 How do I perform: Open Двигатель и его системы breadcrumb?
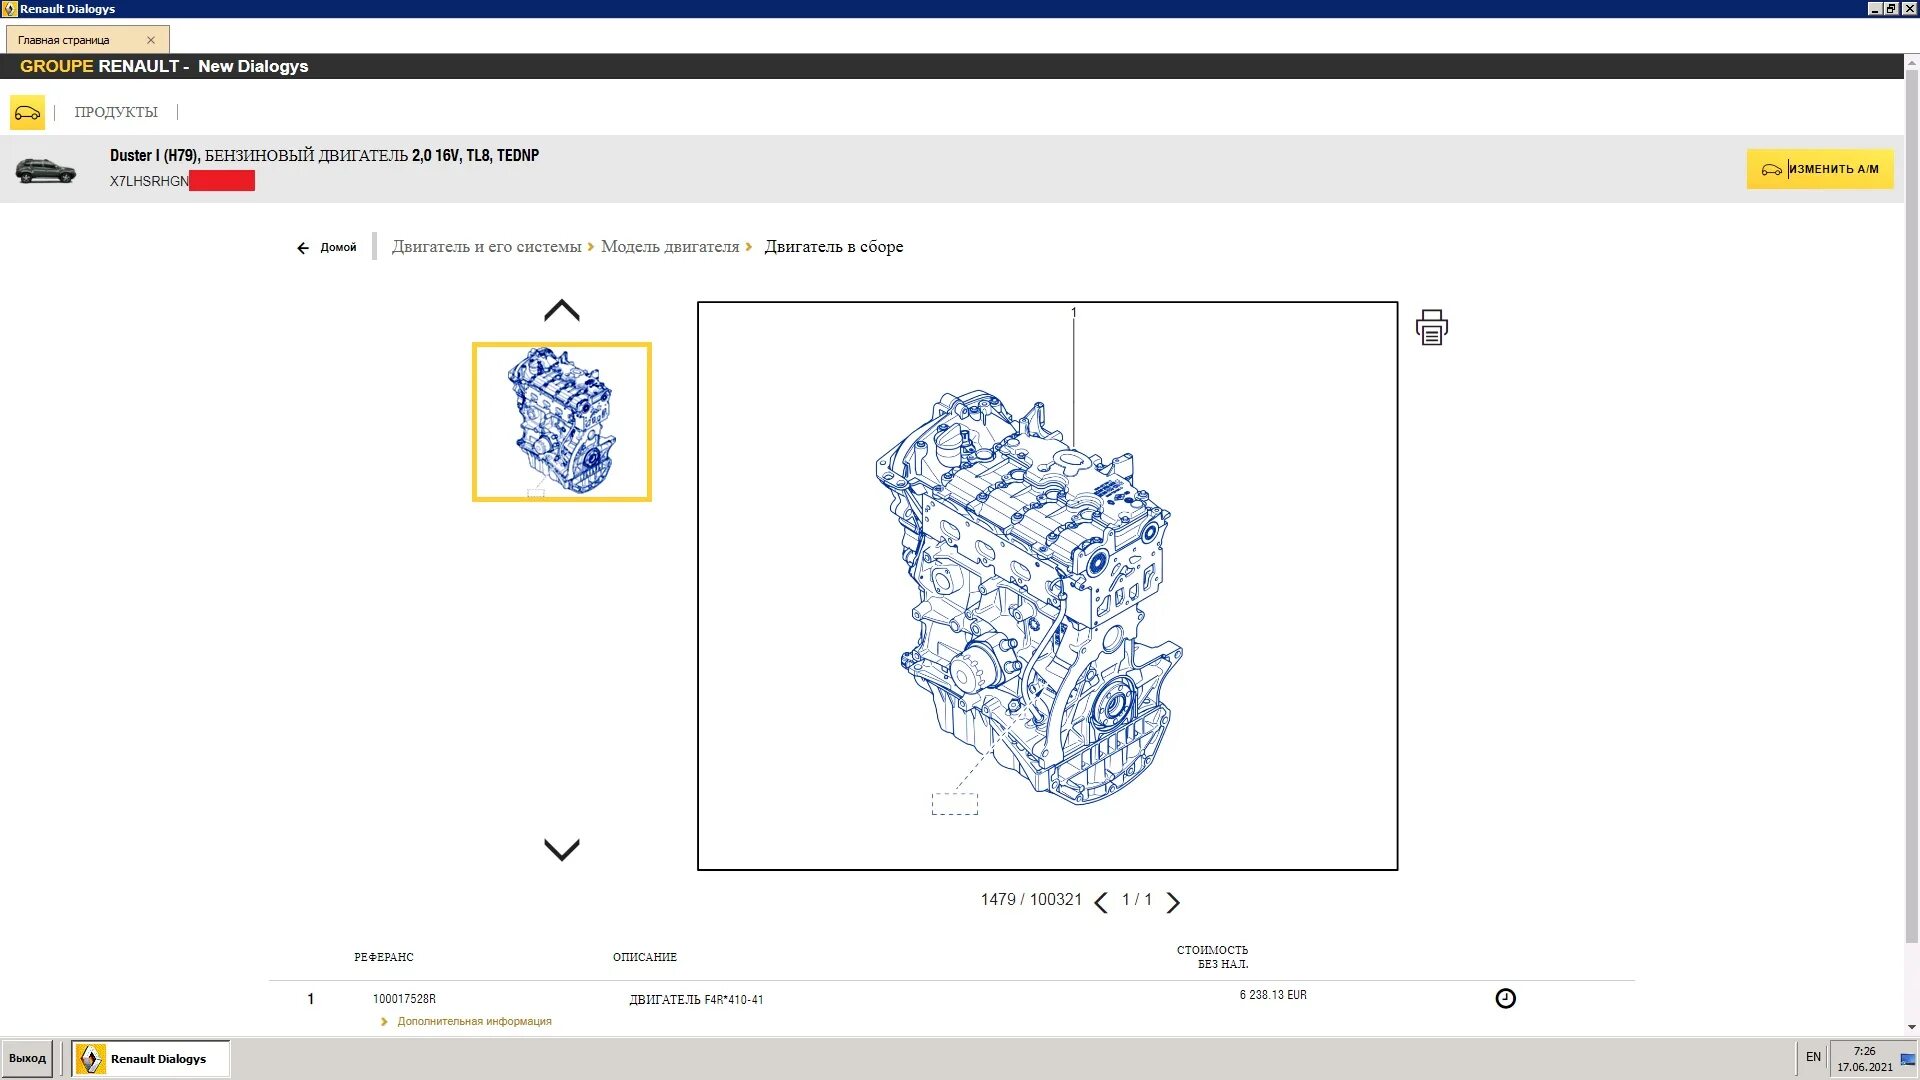pyautogui.click(x=486, y=246)
